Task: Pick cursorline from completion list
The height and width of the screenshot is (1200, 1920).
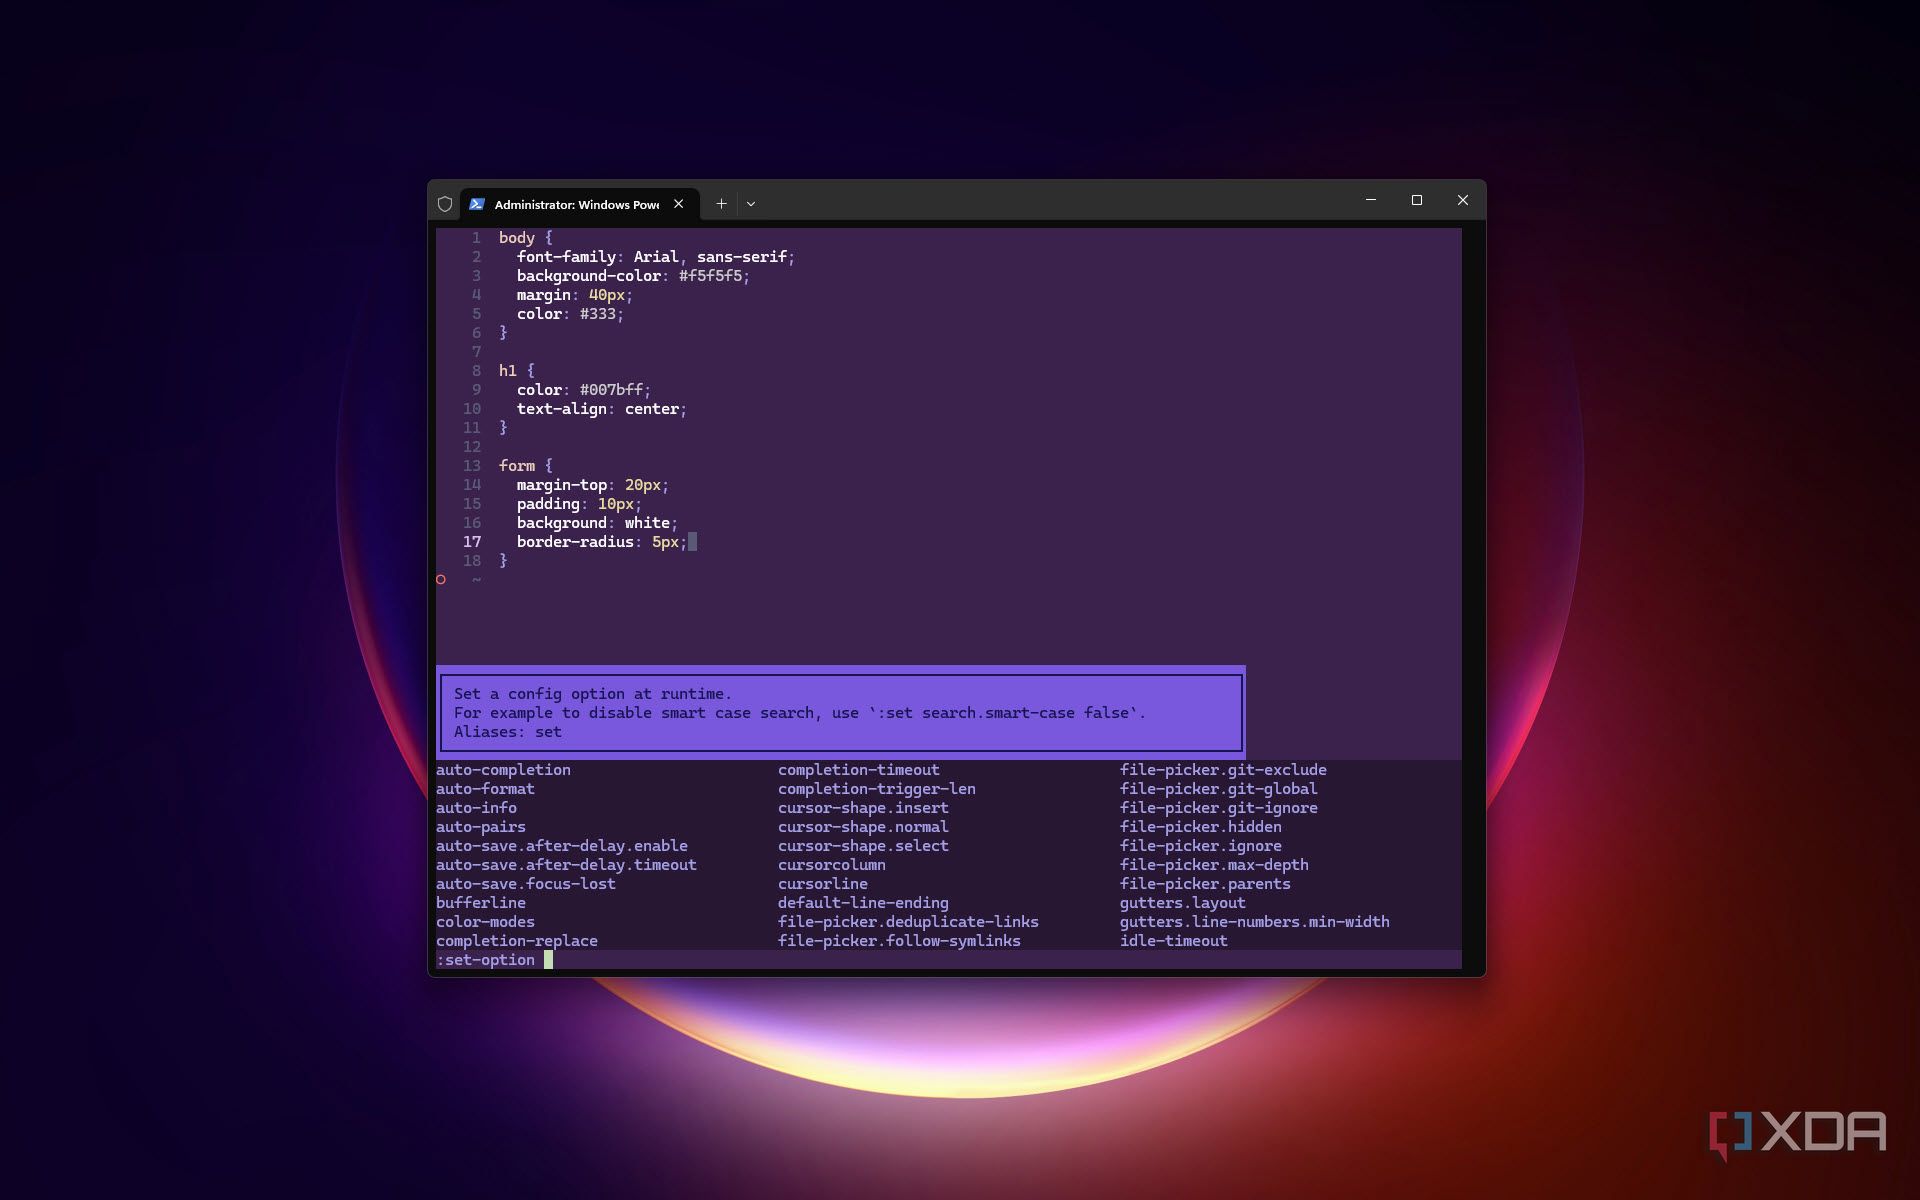Action: pos(822,884)
